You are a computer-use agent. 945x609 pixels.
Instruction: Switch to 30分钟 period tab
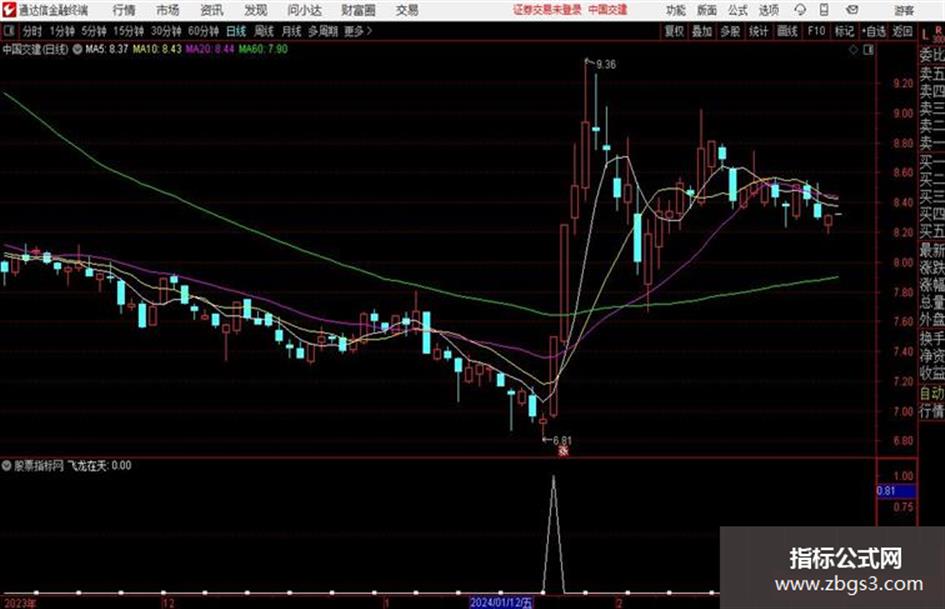[x=166, y=31]
